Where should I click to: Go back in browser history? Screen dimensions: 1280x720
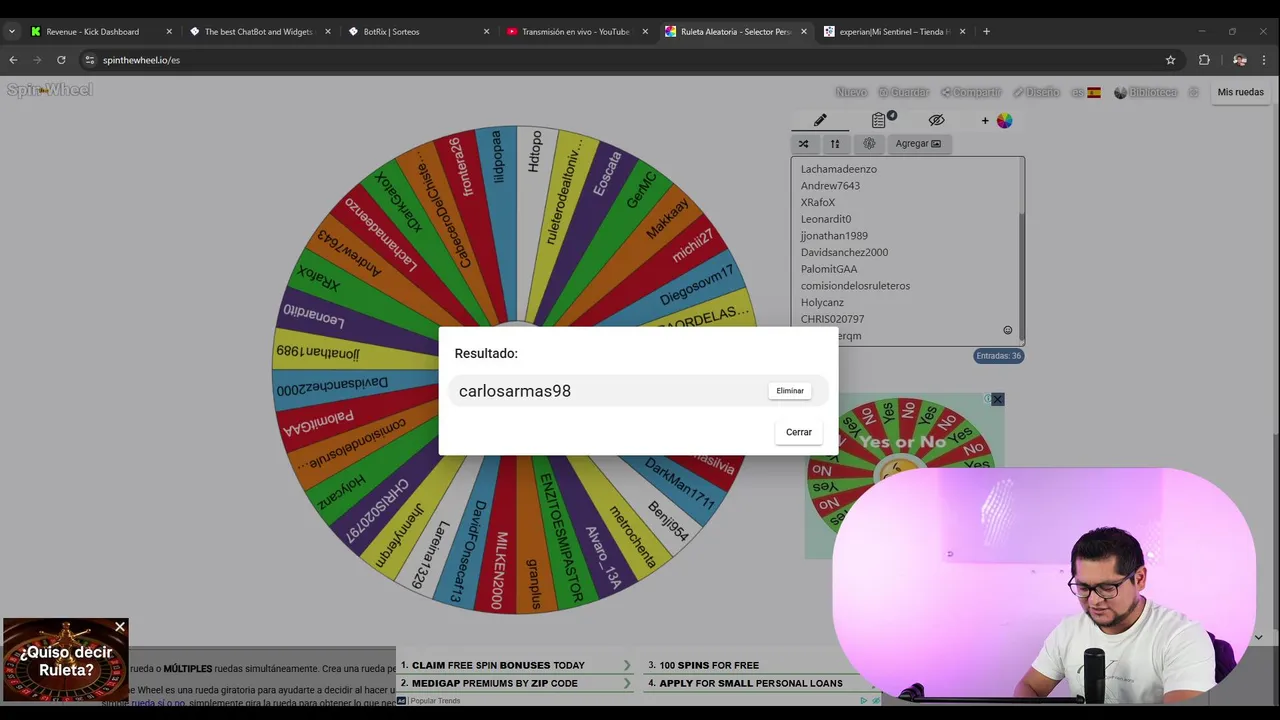click(13, 60)
